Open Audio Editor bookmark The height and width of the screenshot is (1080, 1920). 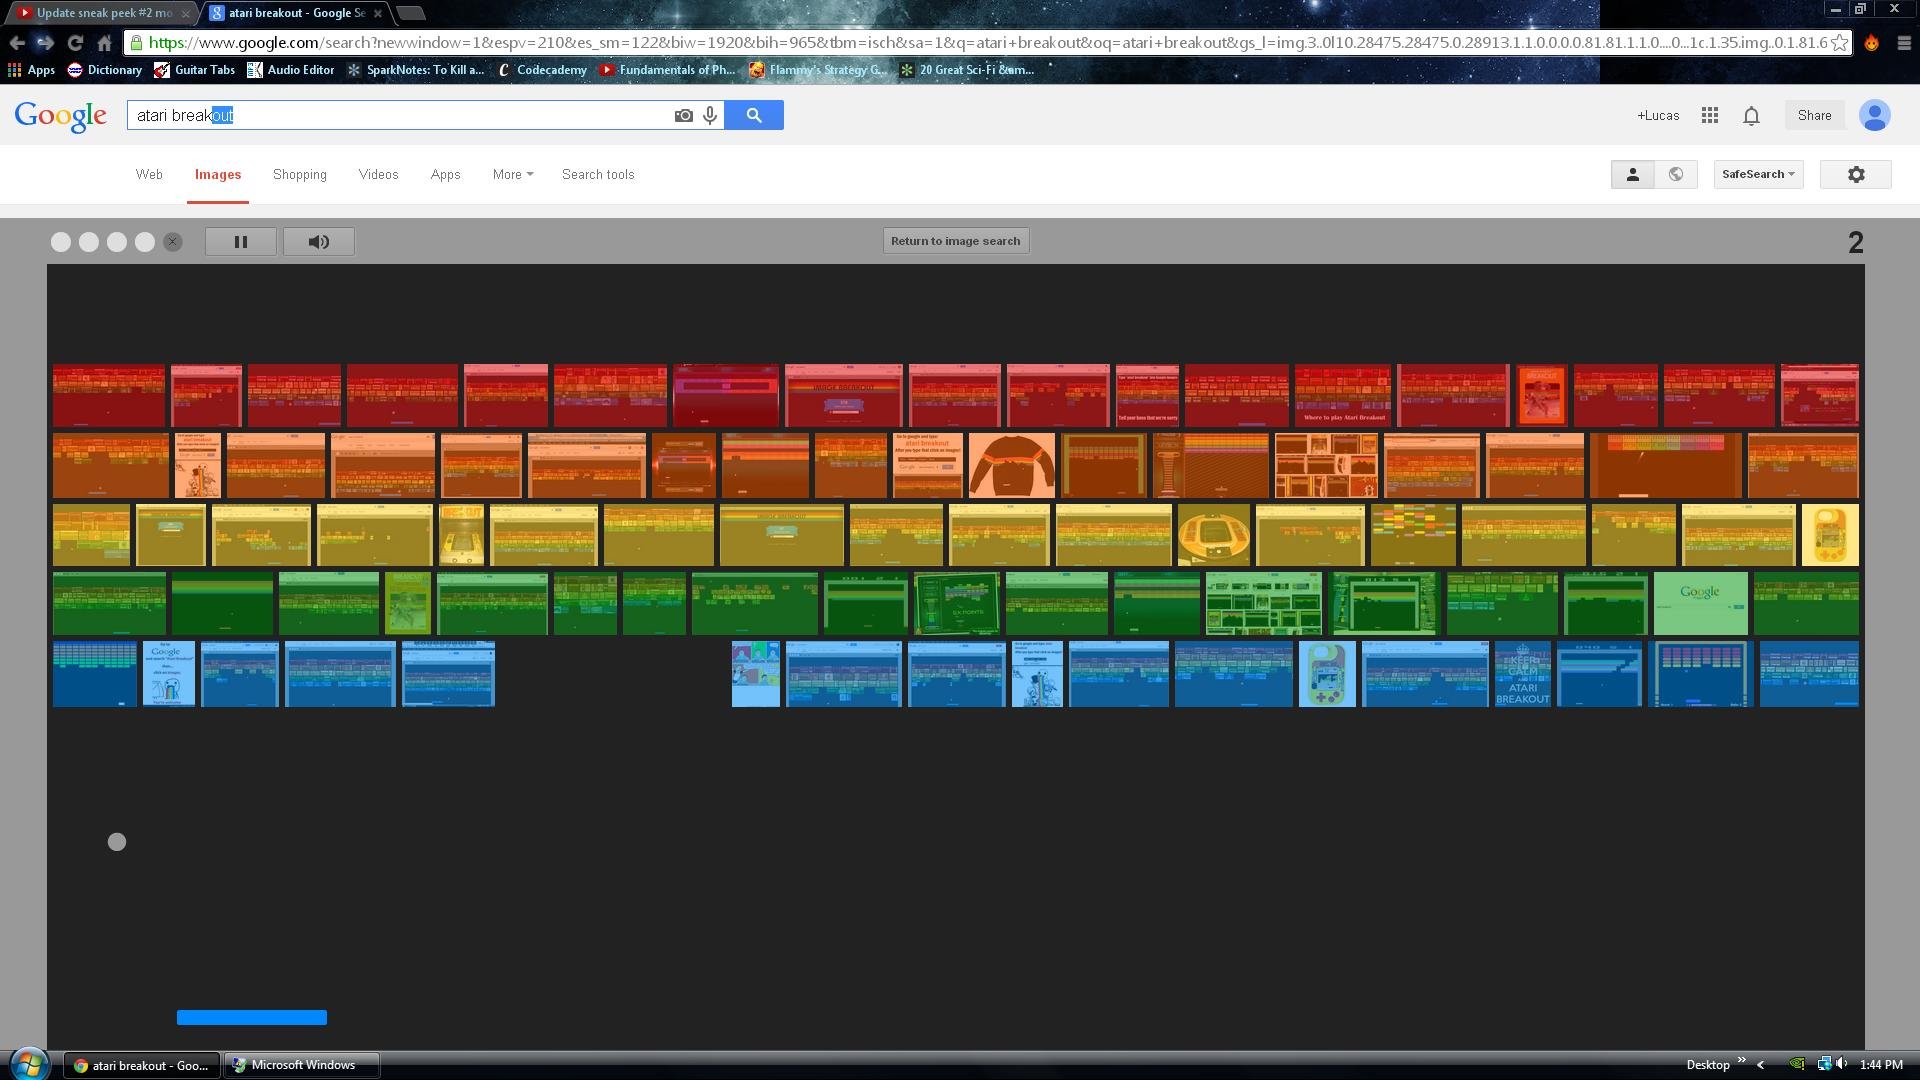pos(291,70)
